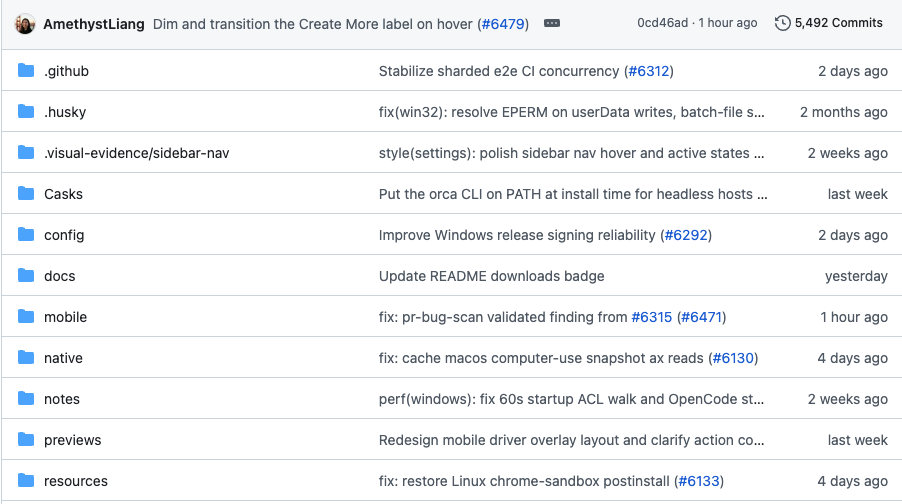The image size is (902, 504).
Task: Open the .visual-evidence/sidebar-nav directory name
Action: [137, 153]
